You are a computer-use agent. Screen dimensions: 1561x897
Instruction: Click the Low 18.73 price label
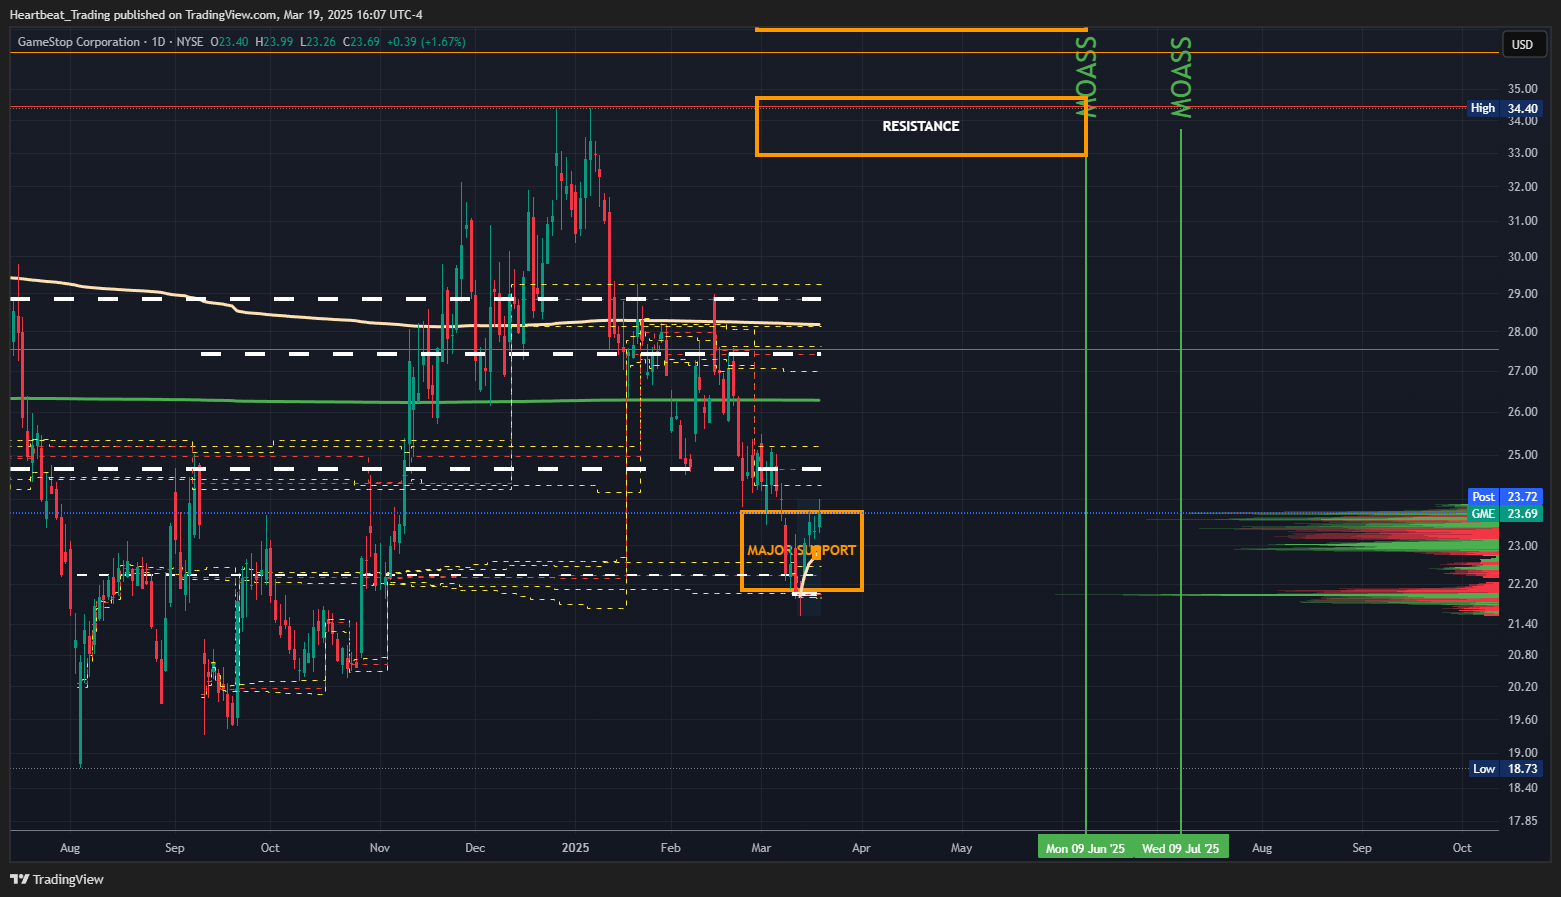click(1504, 769)
